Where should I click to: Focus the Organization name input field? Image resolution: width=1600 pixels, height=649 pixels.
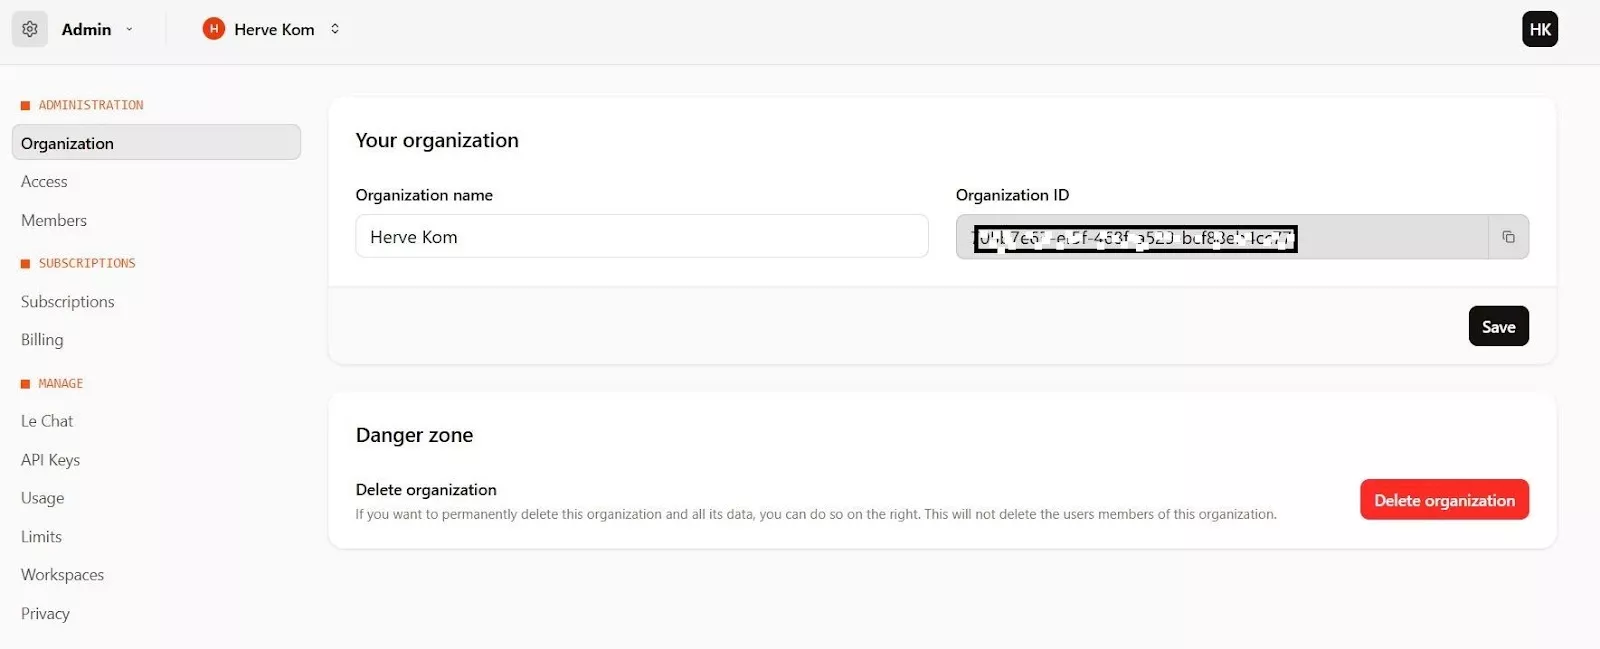tap(641, 237)
